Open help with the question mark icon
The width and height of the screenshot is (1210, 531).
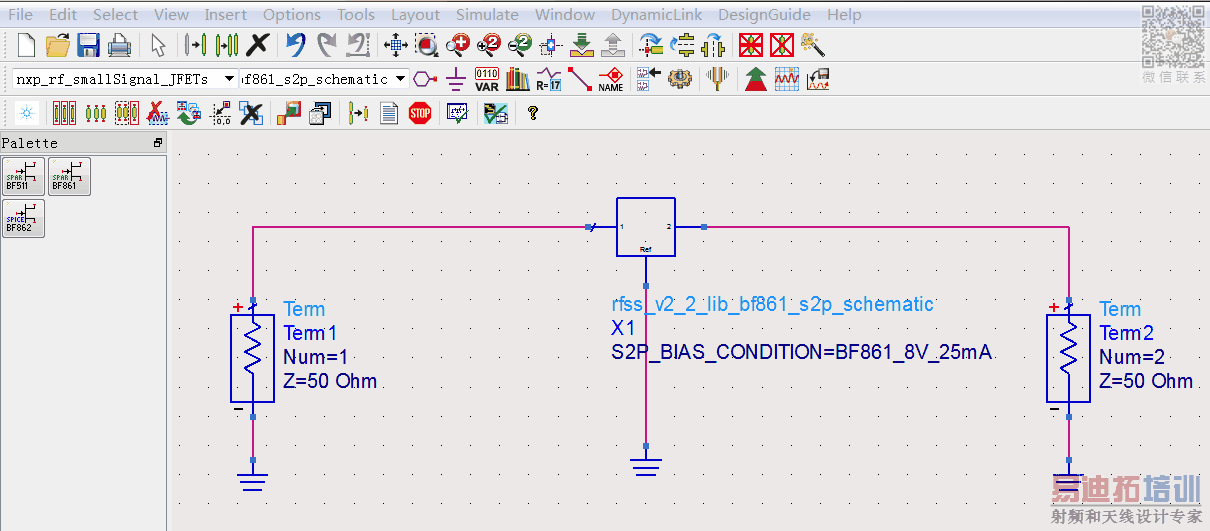[533, 113]
